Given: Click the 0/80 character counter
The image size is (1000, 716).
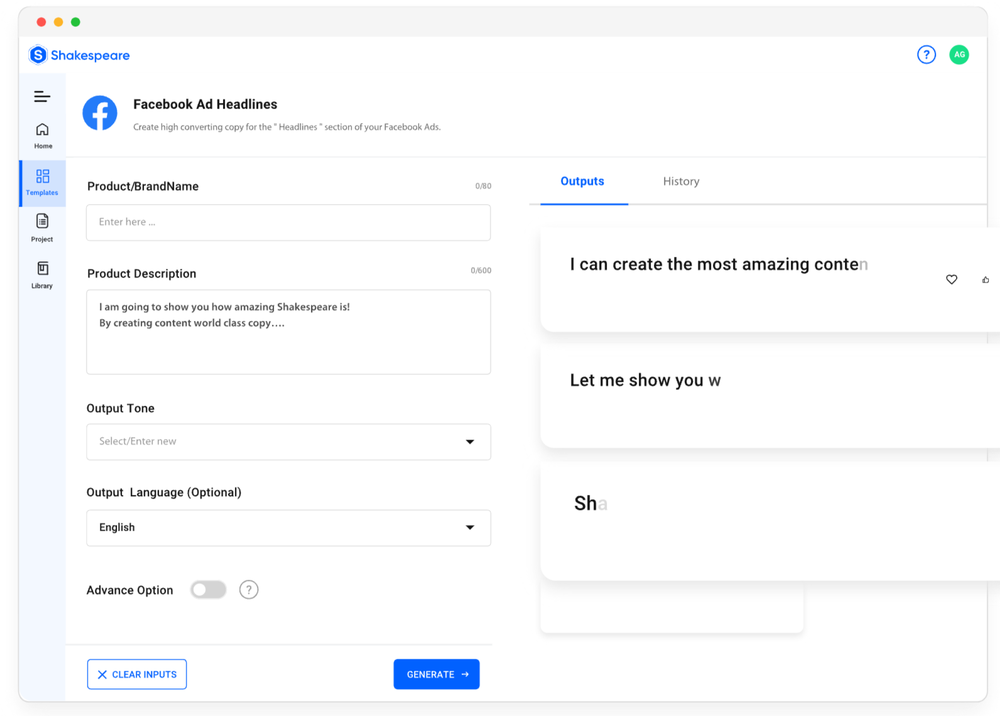Looking at the screenshot, I should click(483, 186).
